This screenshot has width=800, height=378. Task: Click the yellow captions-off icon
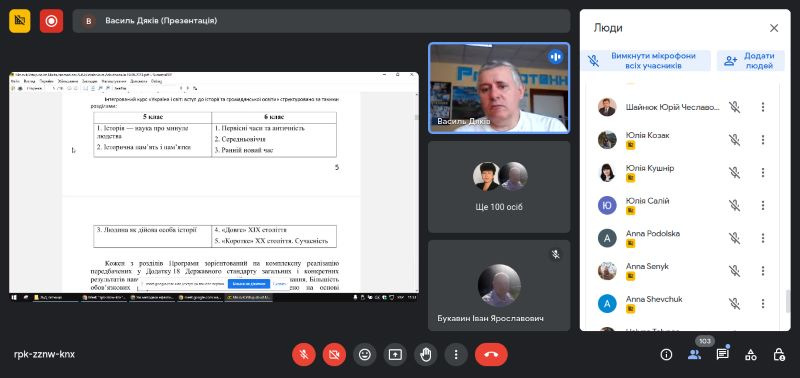pyautogui.click(x=20, y=21)
